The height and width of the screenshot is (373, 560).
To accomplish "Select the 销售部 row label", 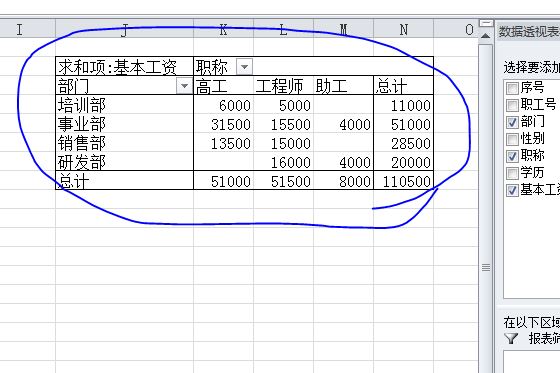I will tap(124, 143).
